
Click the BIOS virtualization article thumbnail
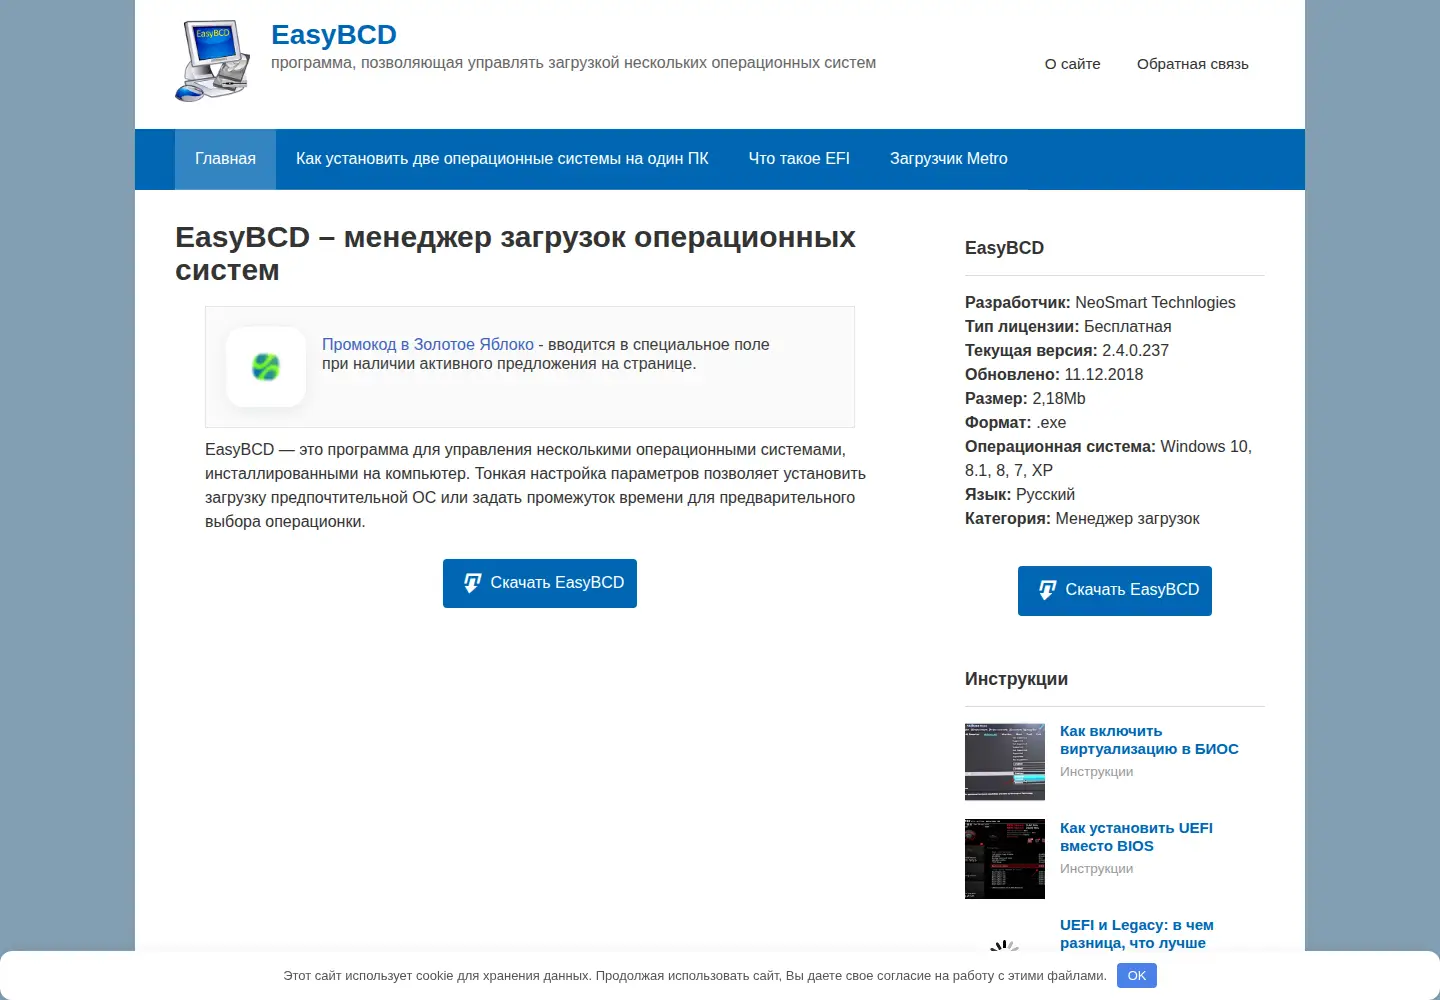click(1005, 762)
